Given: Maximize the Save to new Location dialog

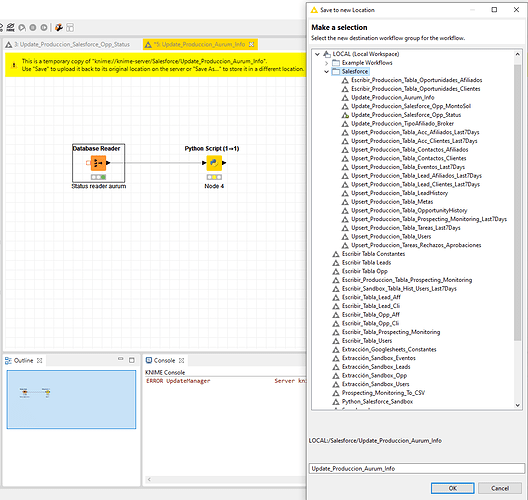Looking at the screenshot, I should pos(494,10).
